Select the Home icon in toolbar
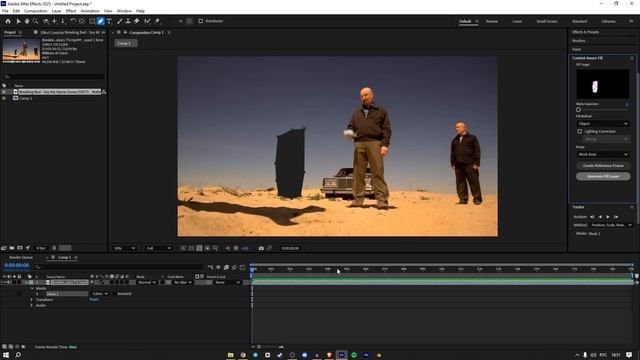This screenshot has height=360, width=640. point(8,21)
